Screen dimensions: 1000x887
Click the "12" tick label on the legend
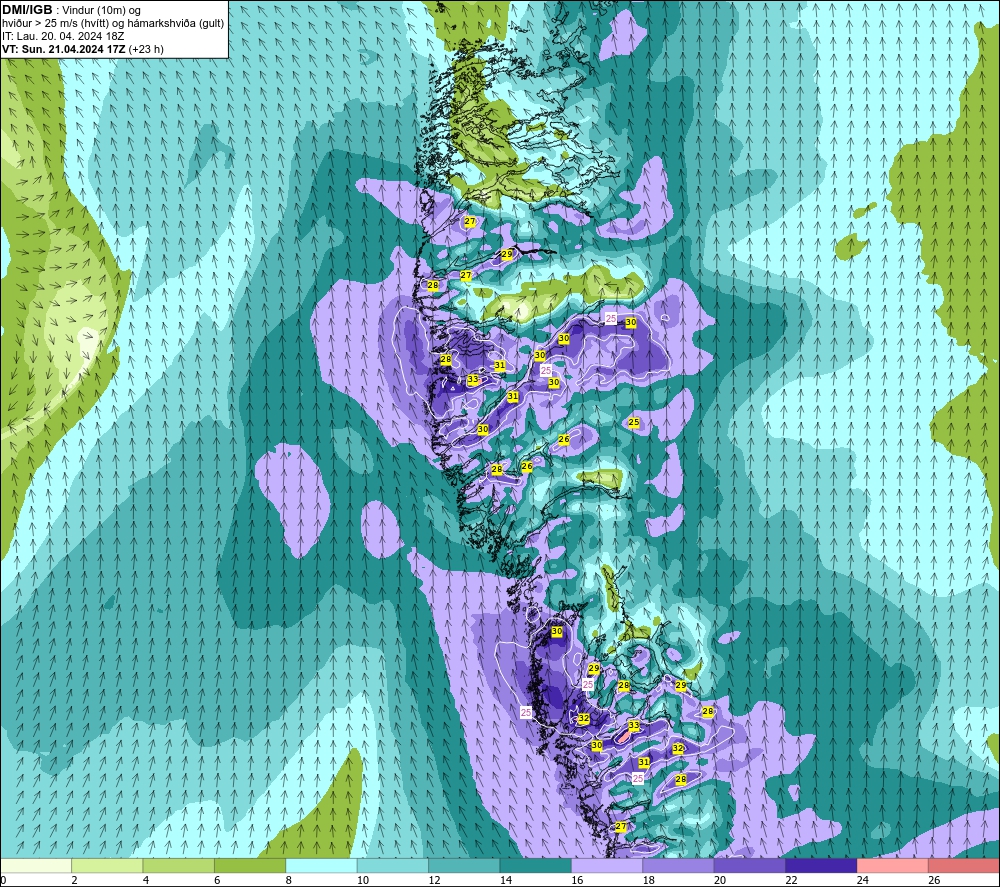pyautogui.click(x=434, y=880)
